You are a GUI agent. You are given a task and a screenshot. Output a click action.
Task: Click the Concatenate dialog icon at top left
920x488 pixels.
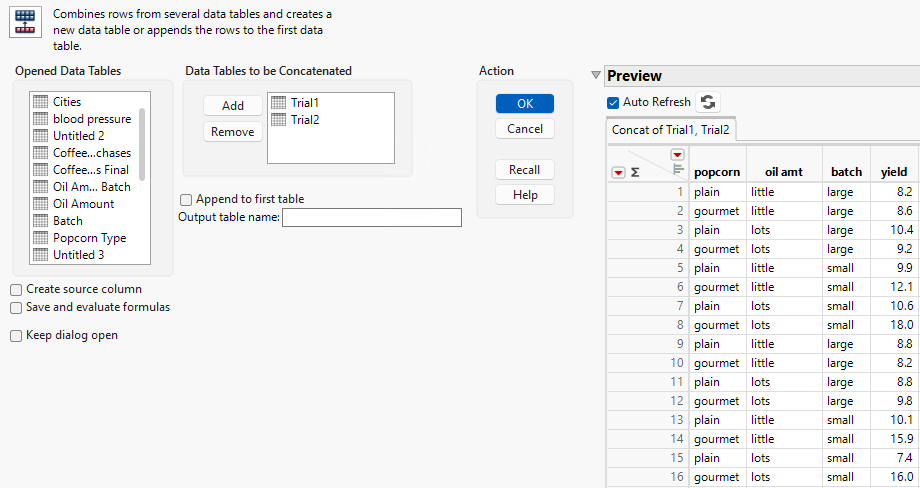point(25,22)
